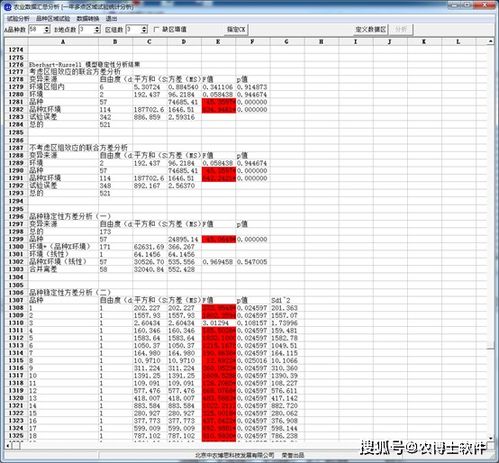Select column header A
Viewport: 499px width, 463px height.
click(63, 42)
